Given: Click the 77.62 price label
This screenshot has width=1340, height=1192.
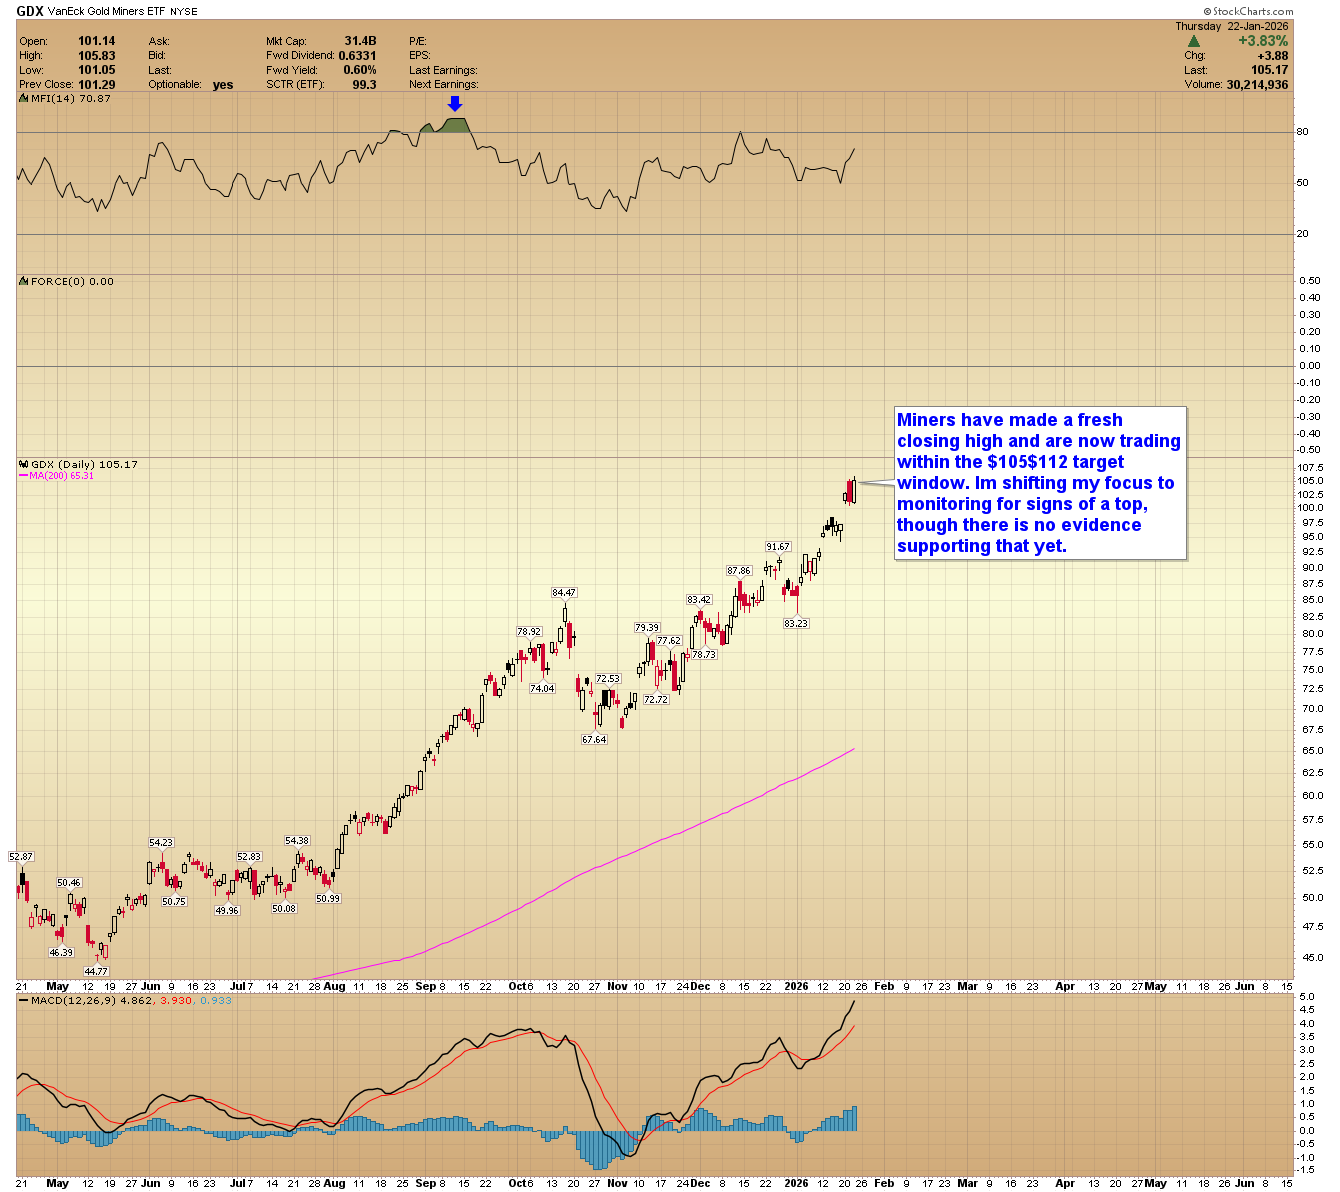Looking at the screenshot, I should (669, 641).
